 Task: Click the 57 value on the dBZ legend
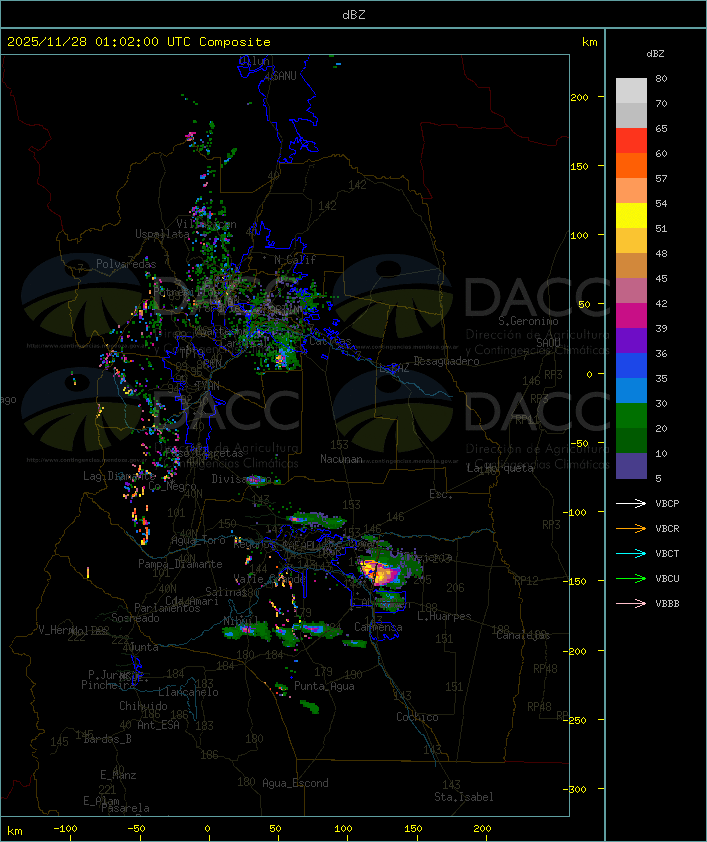(661, 179)
